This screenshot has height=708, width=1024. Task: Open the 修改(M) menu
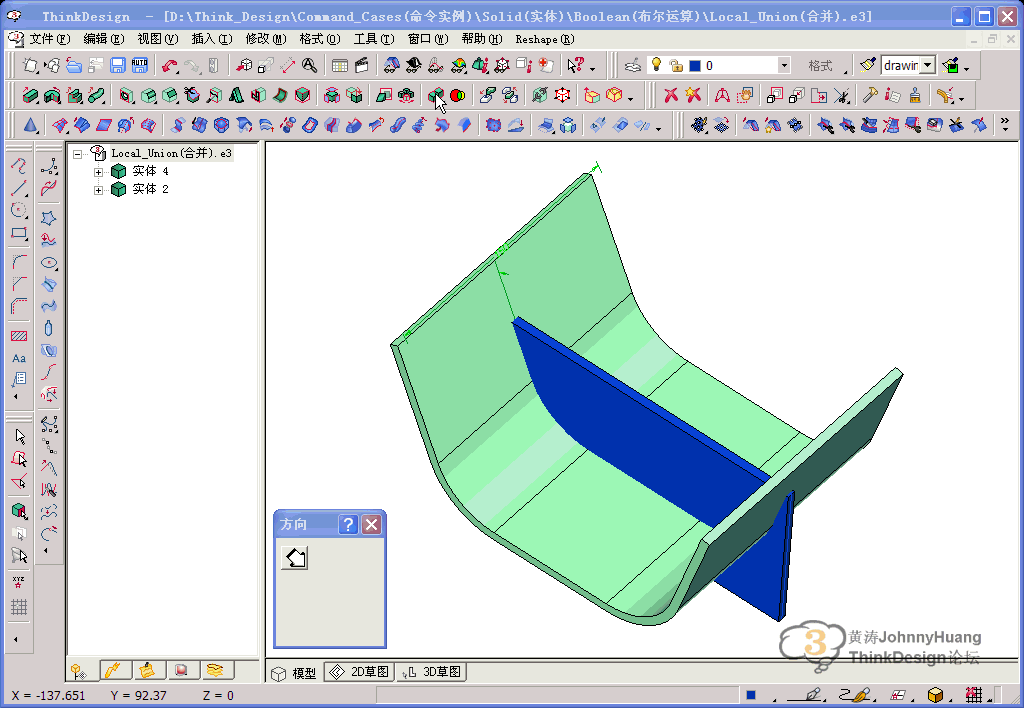click(x=266, y=39)
